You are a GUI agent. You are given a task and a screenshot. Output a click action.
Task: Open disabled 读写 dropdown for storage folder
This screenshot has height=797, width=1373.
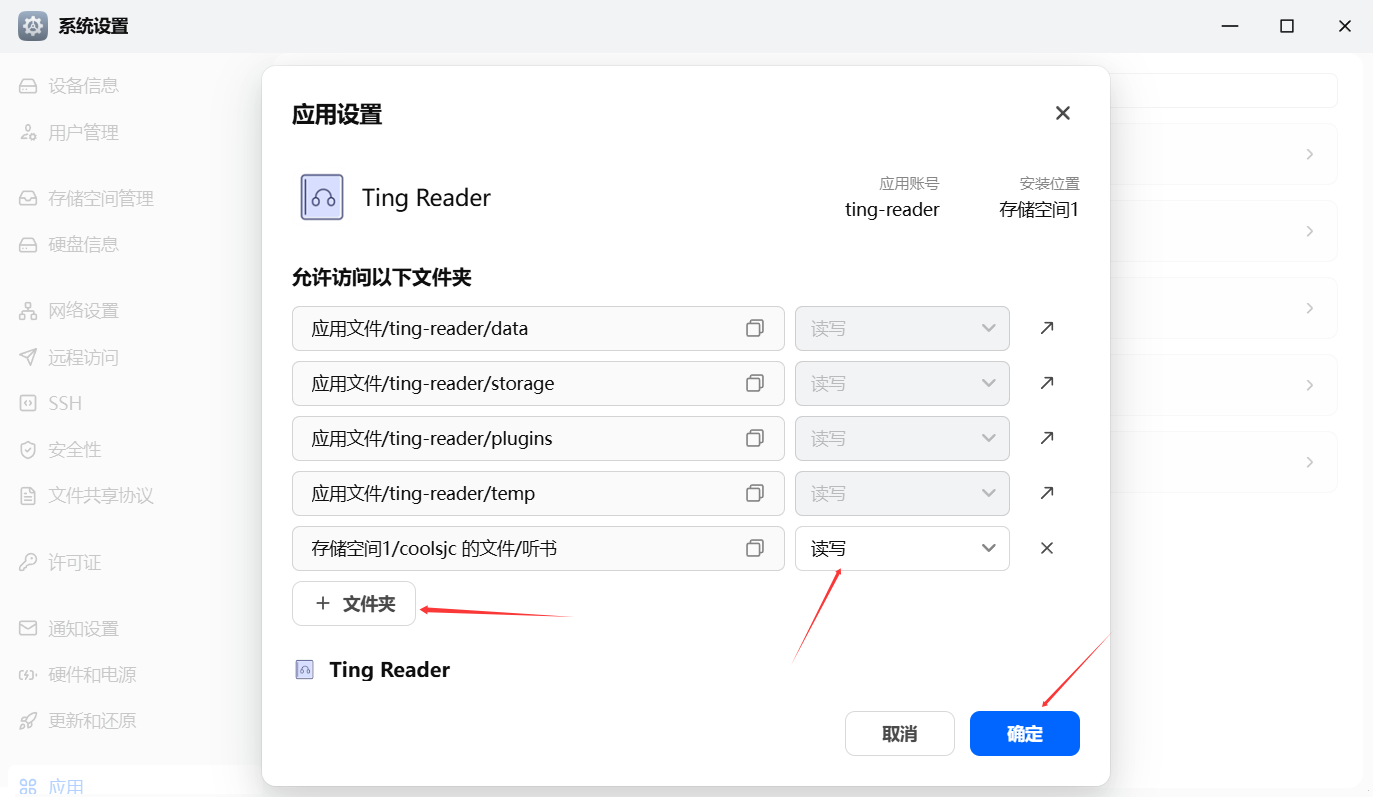[902, 383]
